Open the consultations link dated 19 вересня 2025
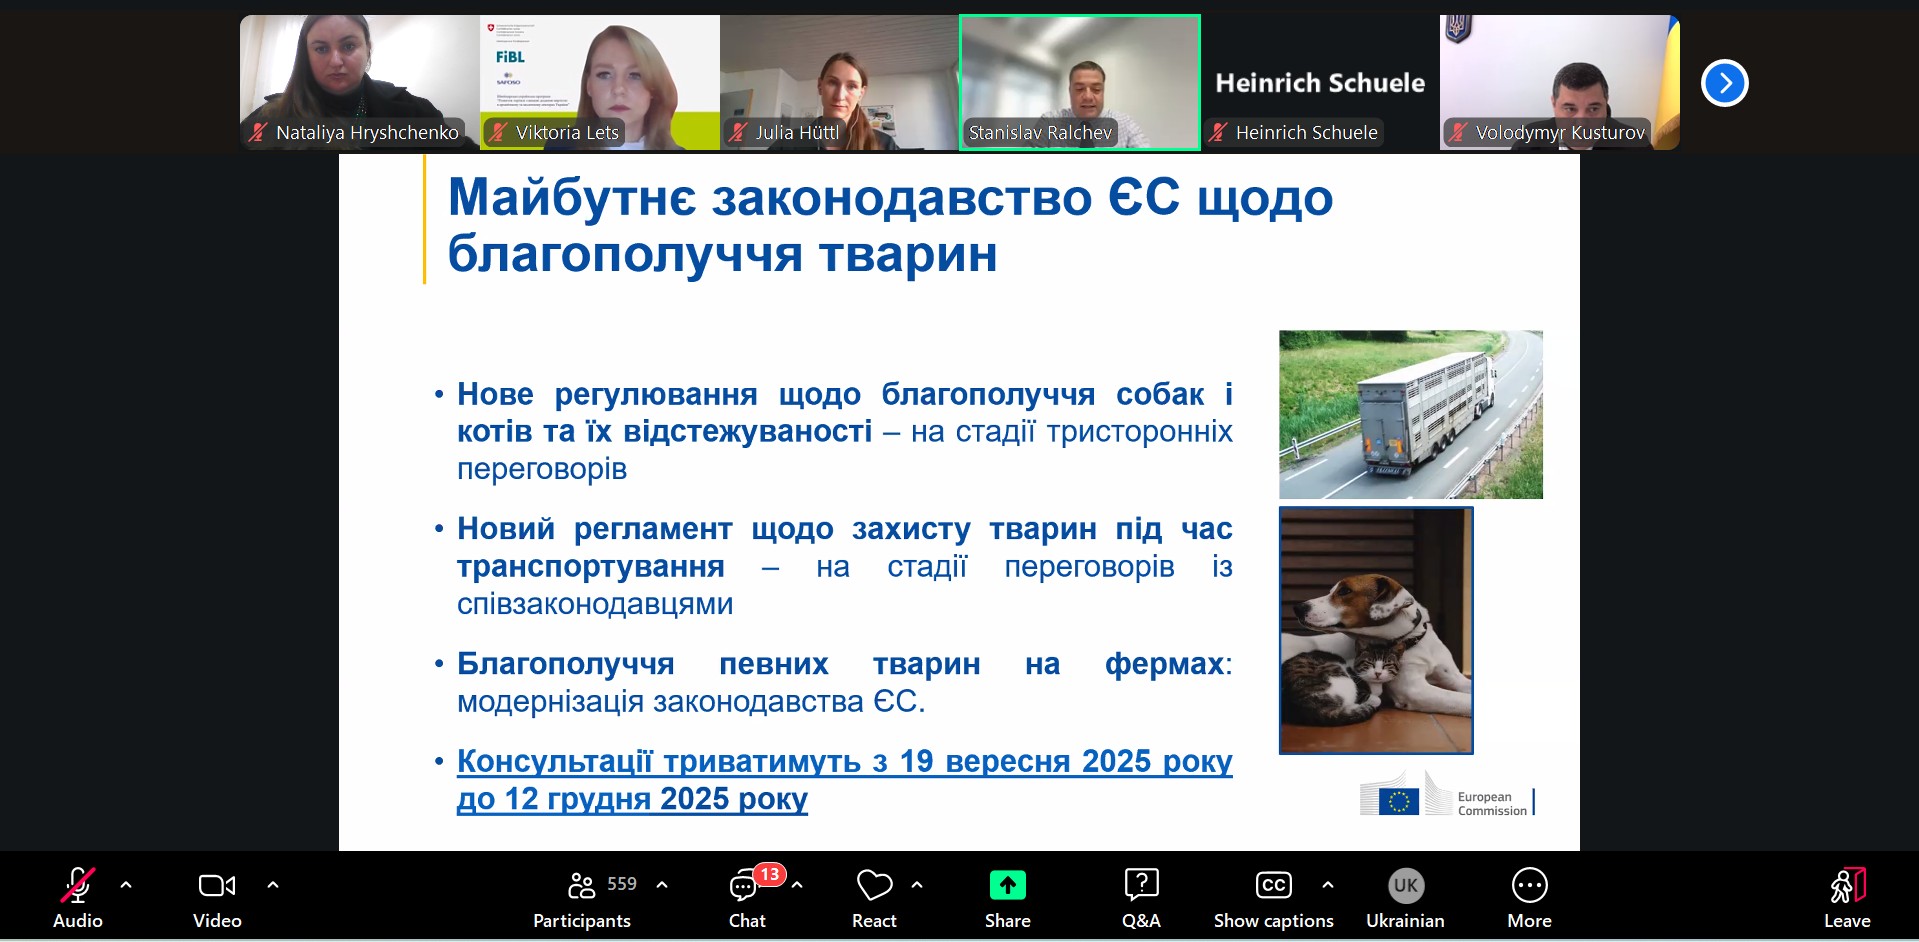1919x942 pixels. pos(844,780)
